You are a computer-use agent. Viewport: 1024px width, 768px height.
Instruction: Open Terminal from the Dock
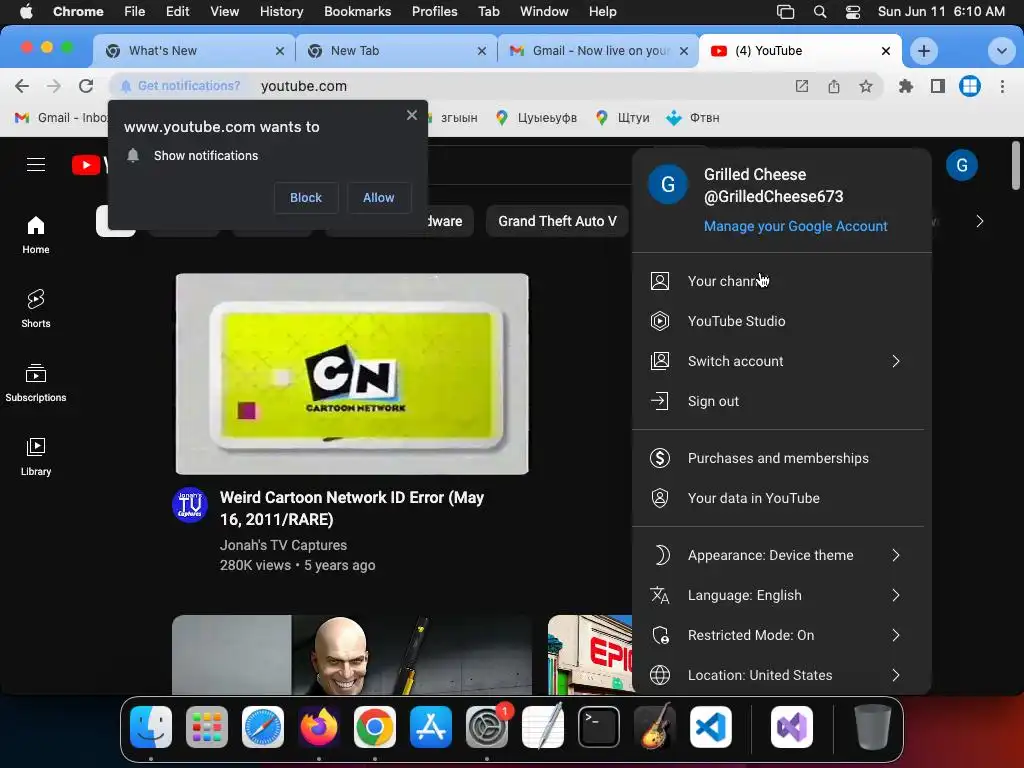pyautogui.click(x=599, y=727)
